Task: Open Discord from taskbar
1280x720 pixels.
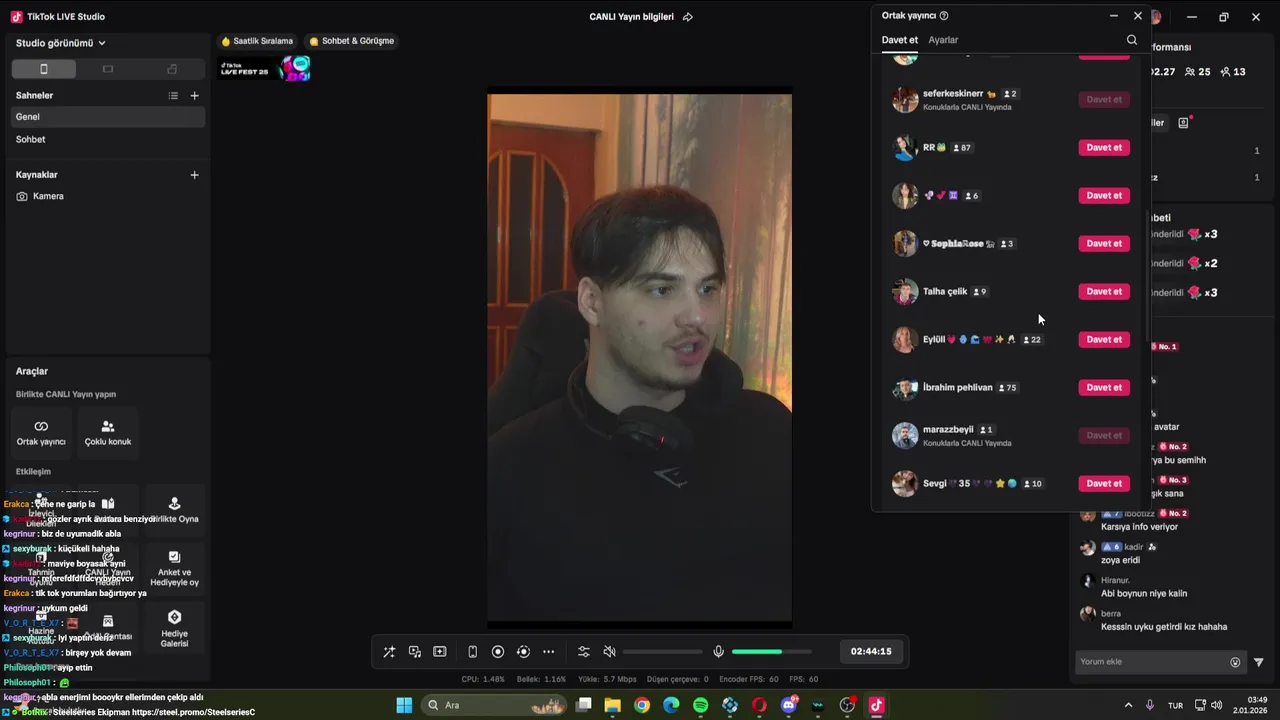Action: 788,705
